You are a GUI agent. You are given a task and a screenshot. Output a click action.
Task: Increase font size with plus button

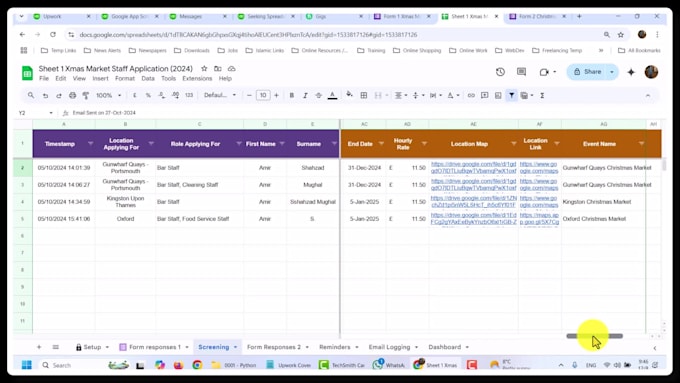coord(276,95)
